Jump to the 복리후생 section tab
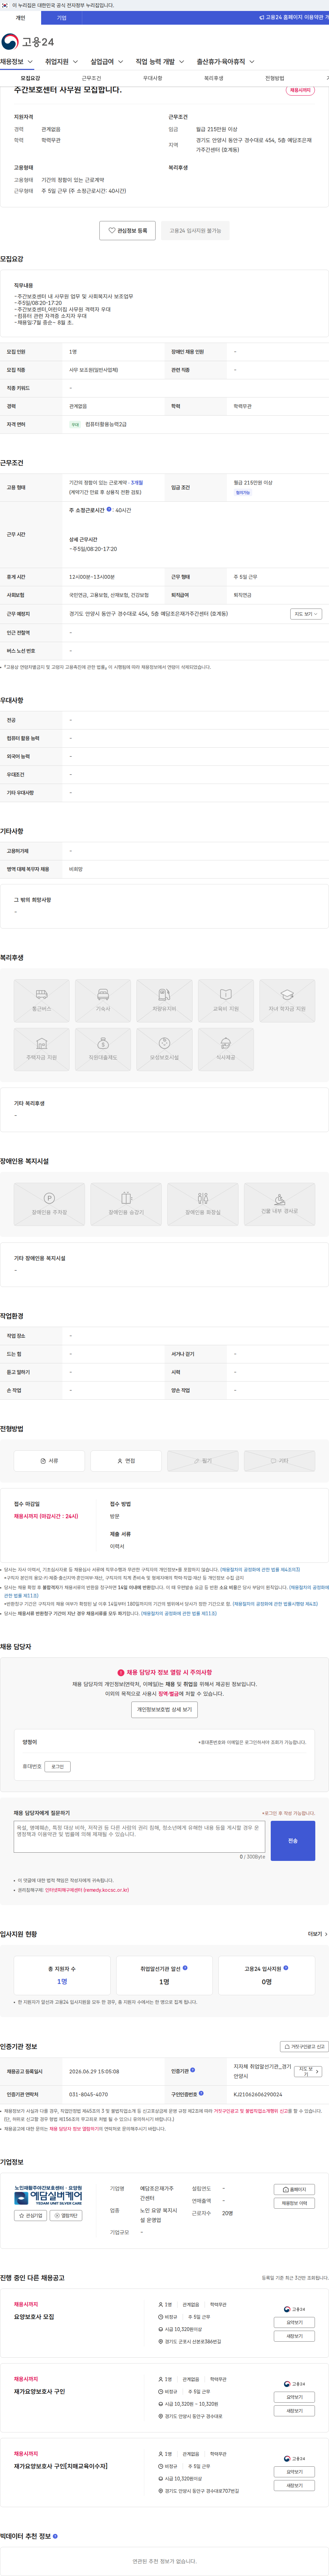Viewport: 329px width, 2576px height. click(213, 78)
